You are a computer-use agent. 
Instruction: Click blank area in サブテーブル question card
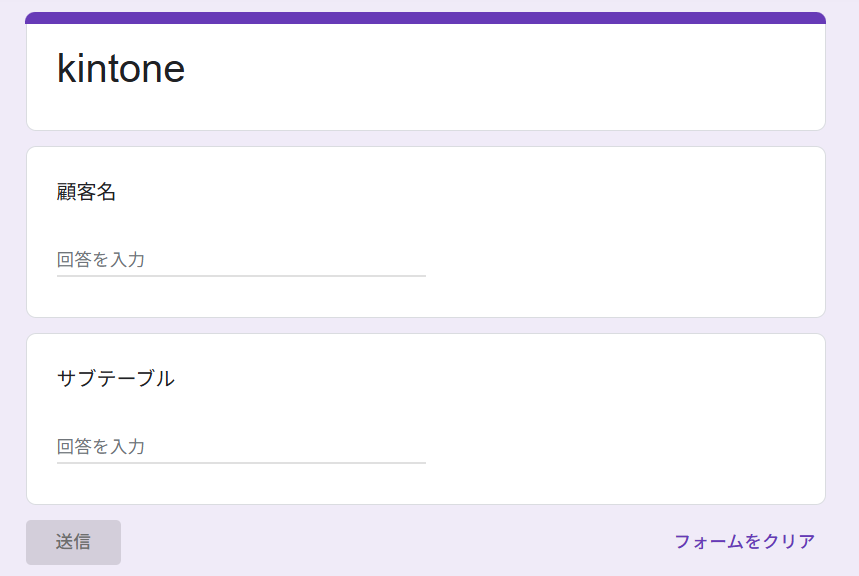[x=620, y=420]
